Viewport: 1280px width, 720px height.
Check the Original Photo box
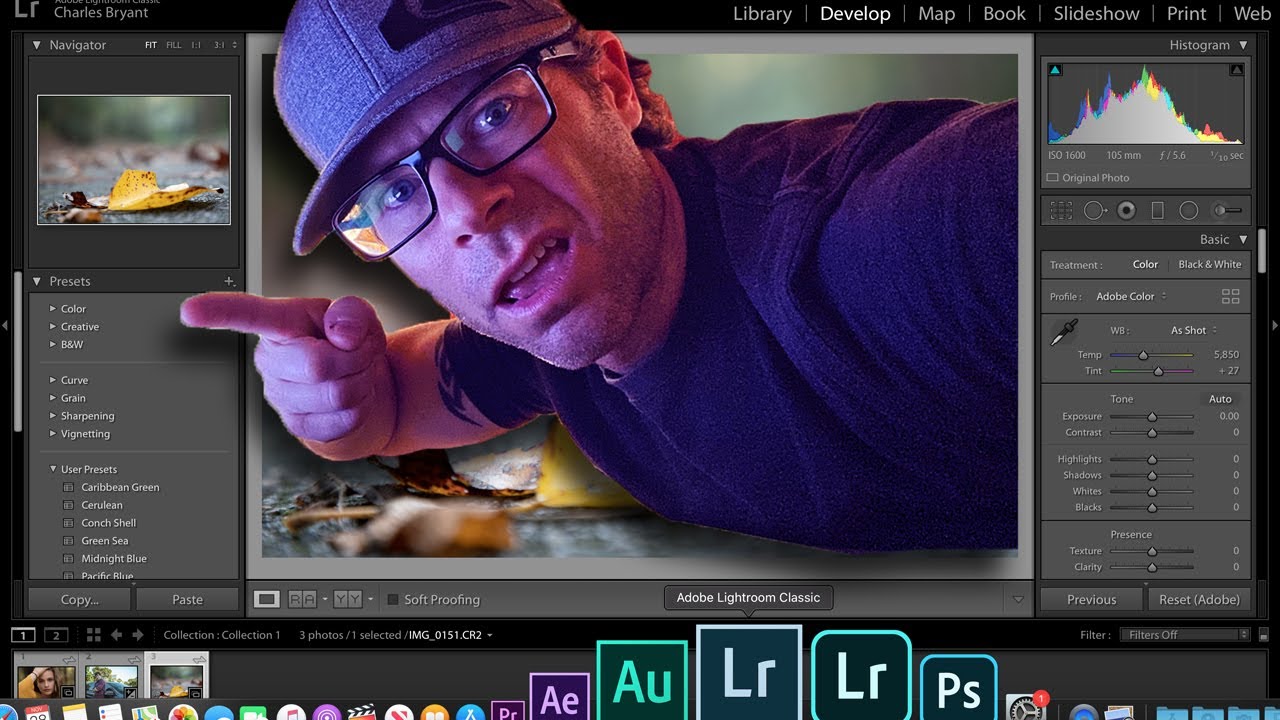coord(1052,178)
